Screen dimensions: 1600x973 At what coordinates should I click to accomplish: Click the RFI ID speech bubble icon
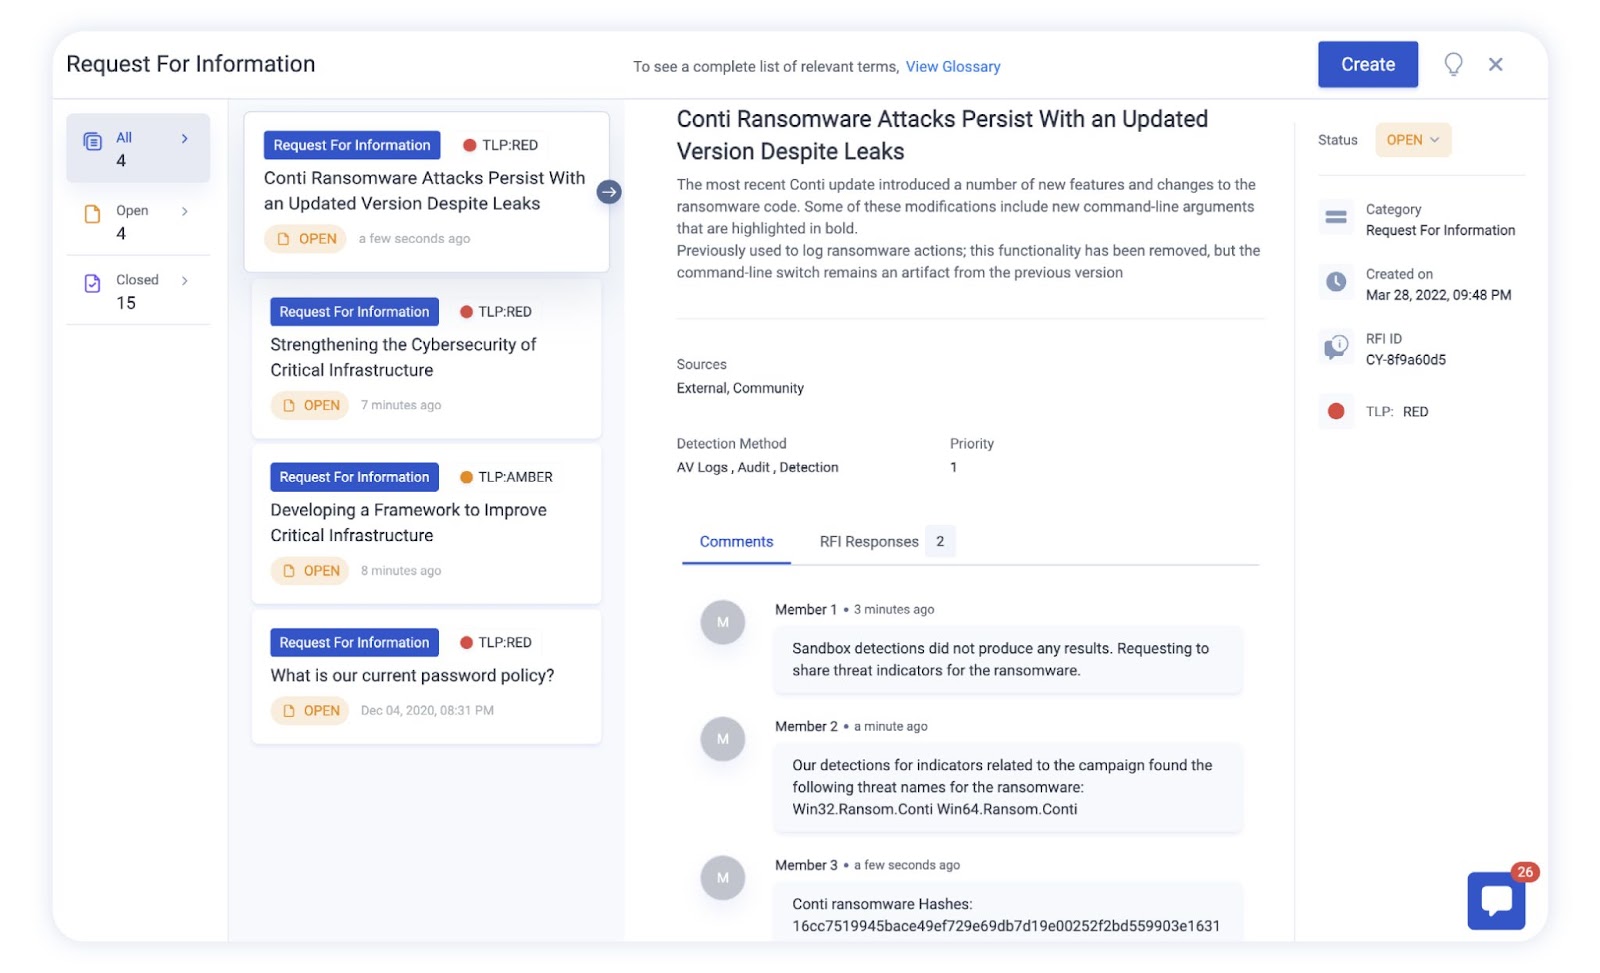1336,347
